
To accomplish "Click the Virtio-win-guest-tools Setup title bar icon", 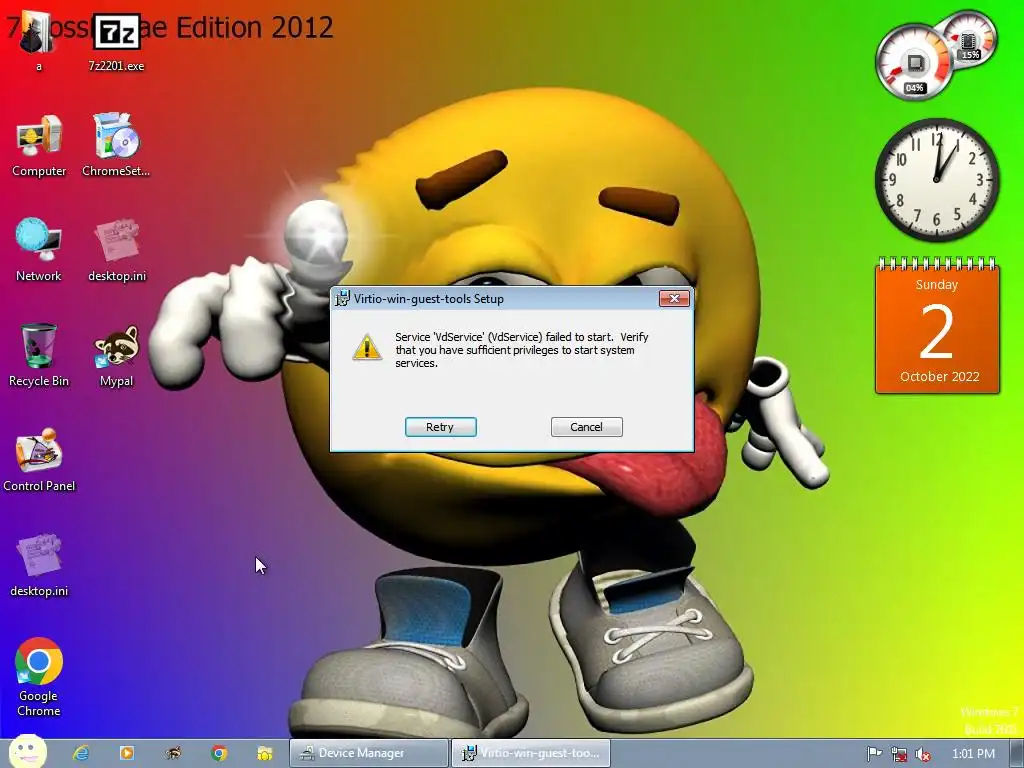I will 342,298.
